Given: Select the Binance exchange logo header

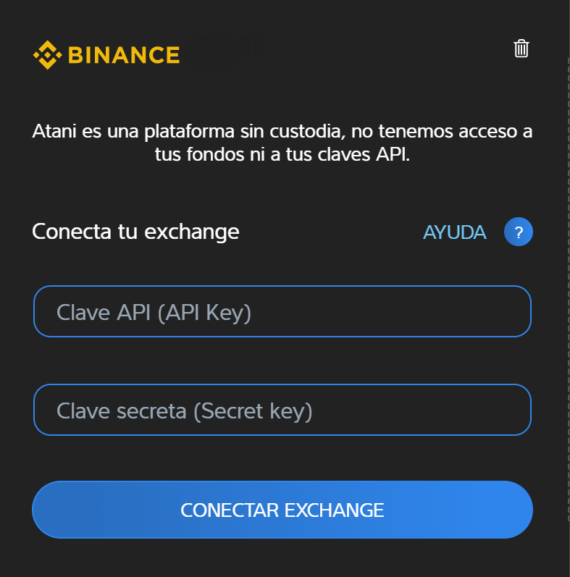Looking at the screenshot, I should tap(106, 55).
